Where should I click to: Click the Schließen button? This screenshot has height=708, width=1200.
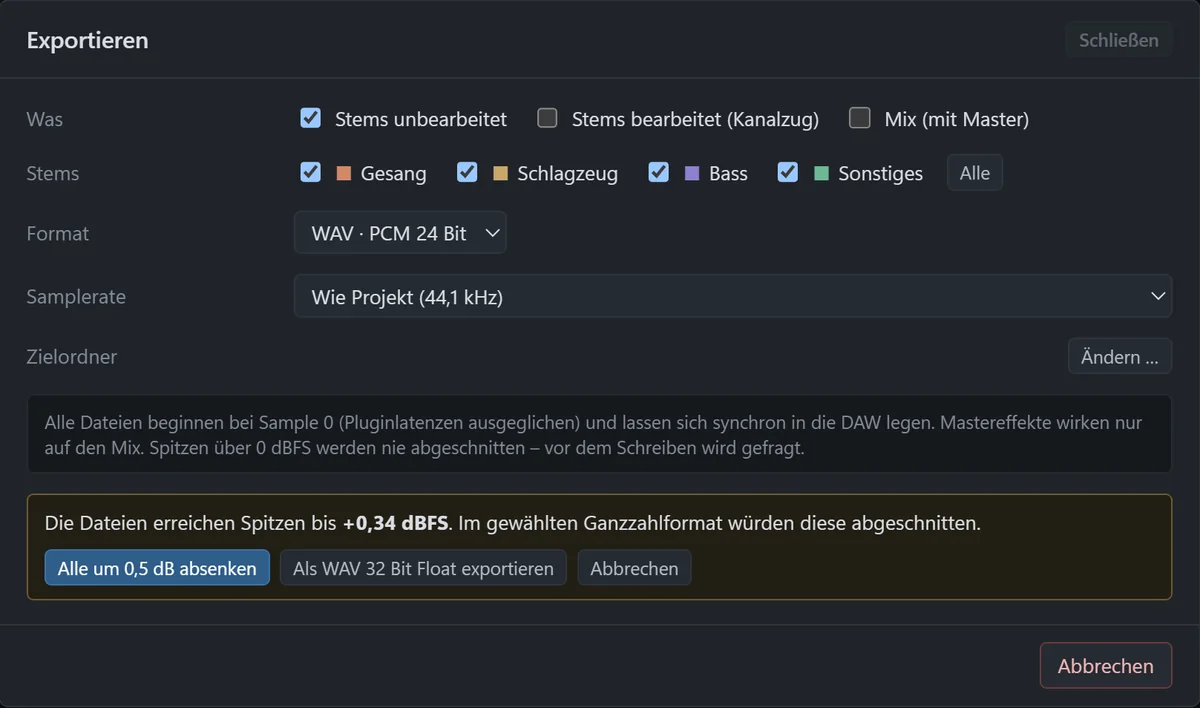click(x=1119, y=40)
